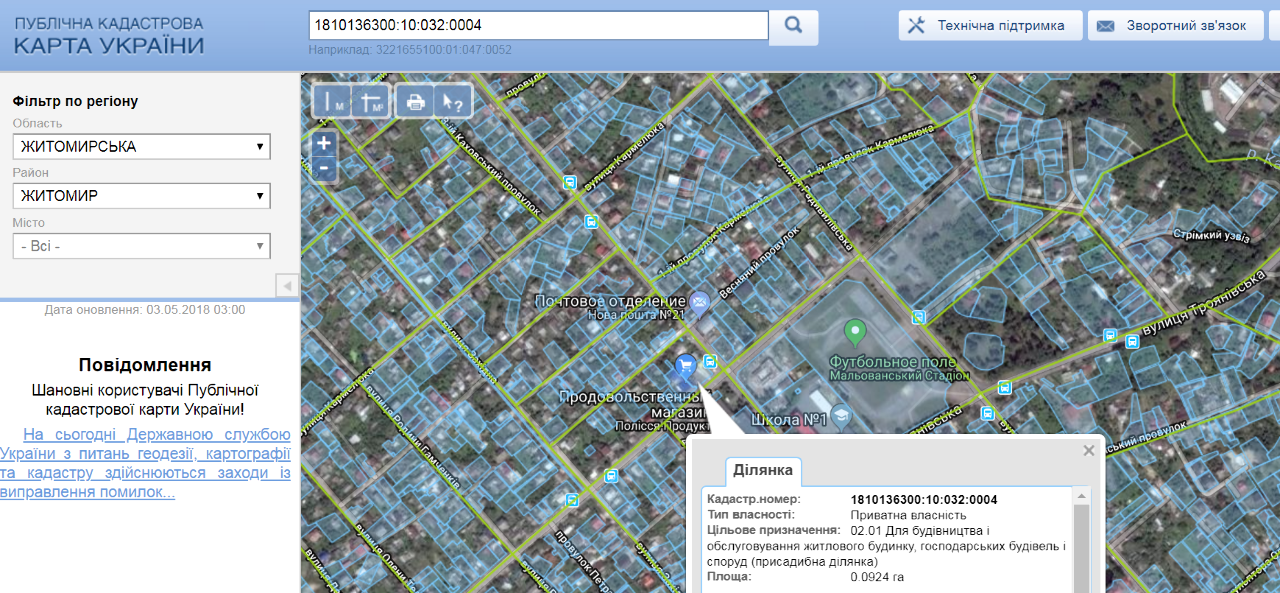This screenshot has height=593, width=1280.
Task: Close the parcel info popup
Action: 1089,451
